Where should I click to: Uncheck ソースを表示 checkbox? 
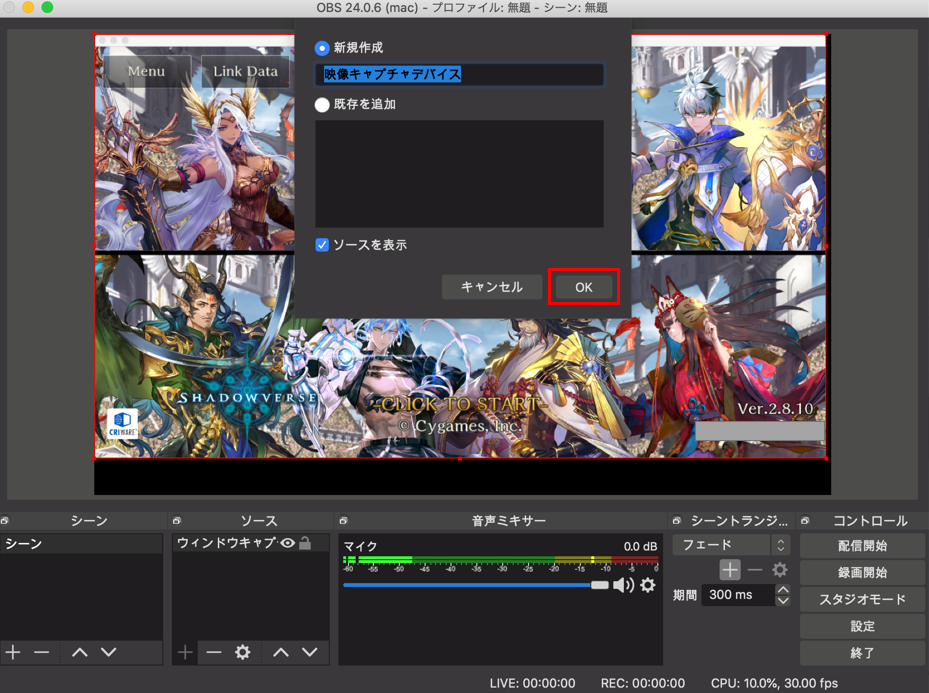click(x=322, y=245)
